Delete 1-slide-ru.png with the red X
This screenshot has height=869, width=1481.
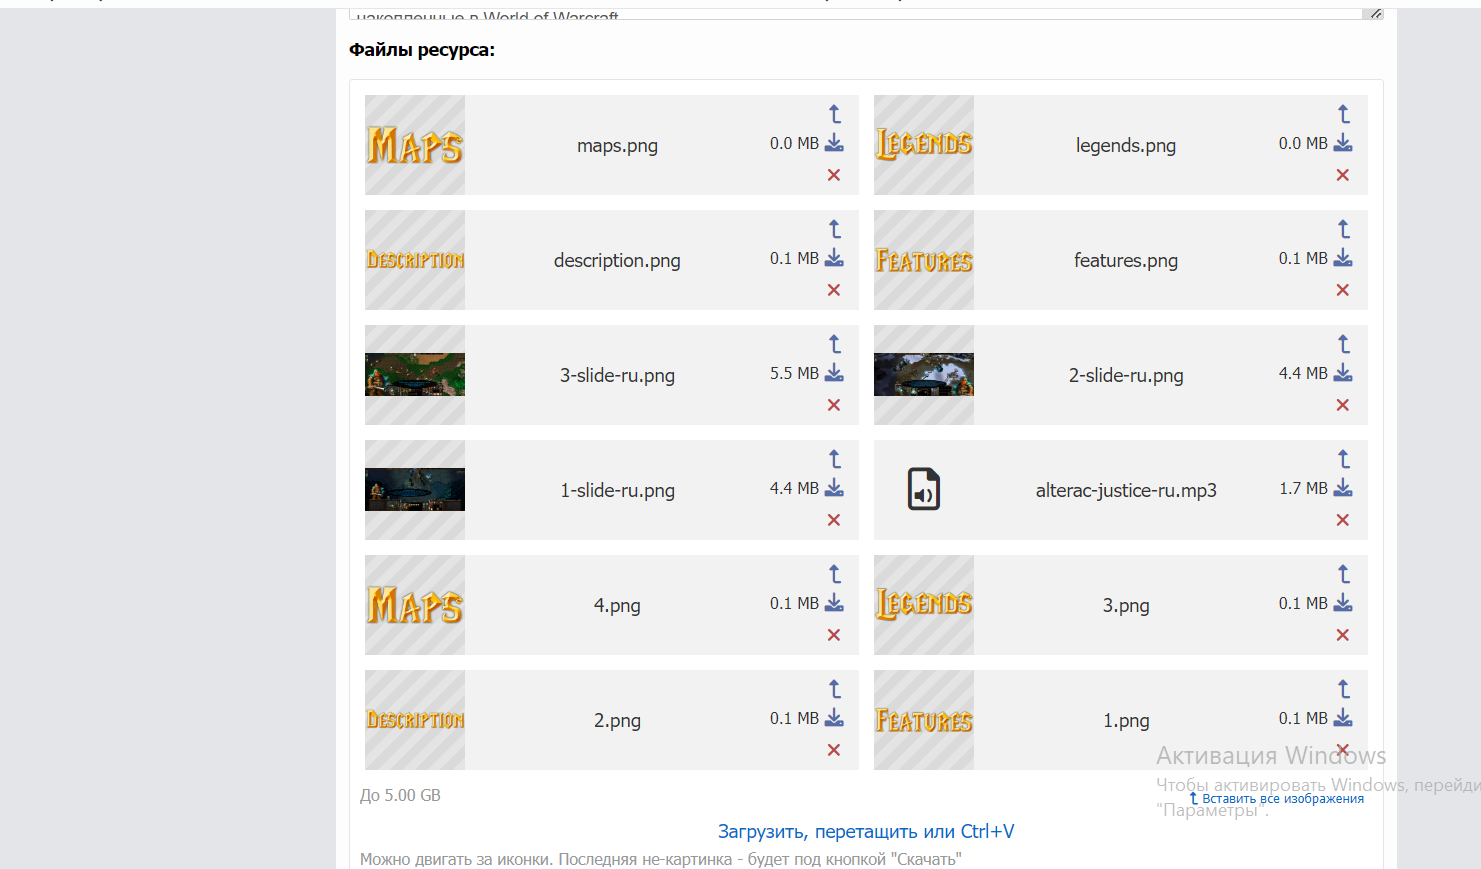click(x=834, y=520)
